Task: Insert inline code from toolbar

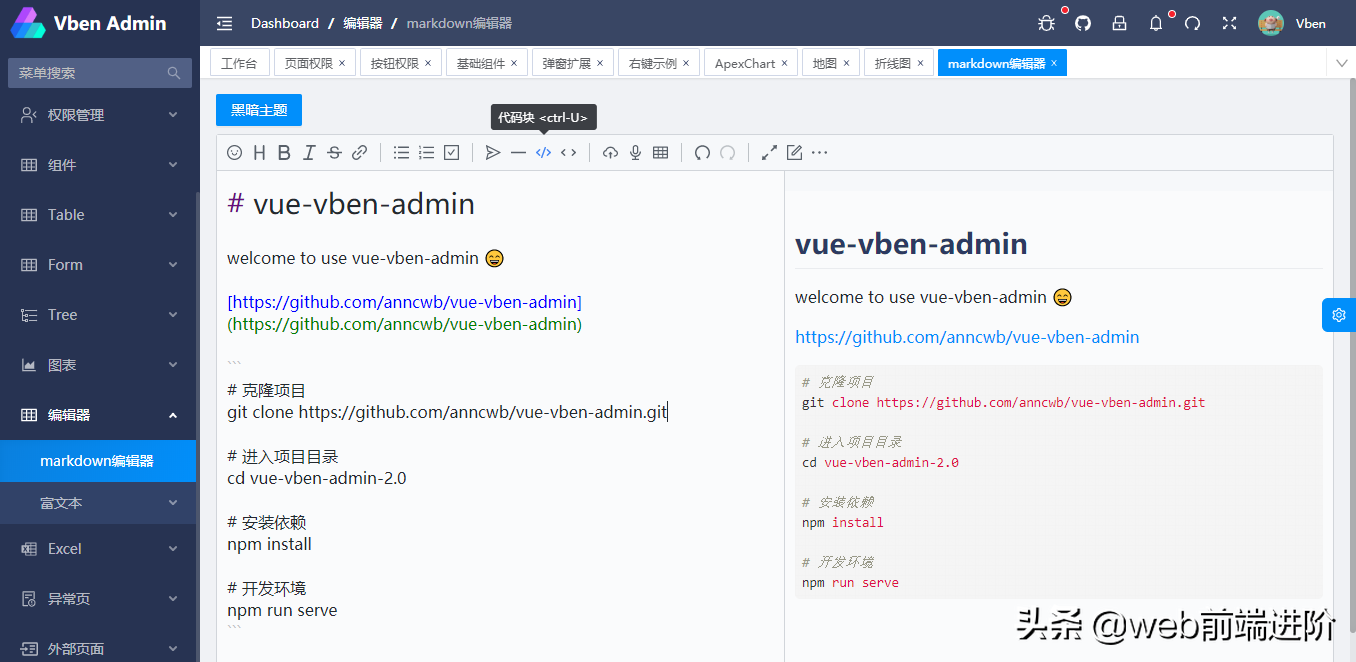Action: pyautogui.click(x=568, y=153)
